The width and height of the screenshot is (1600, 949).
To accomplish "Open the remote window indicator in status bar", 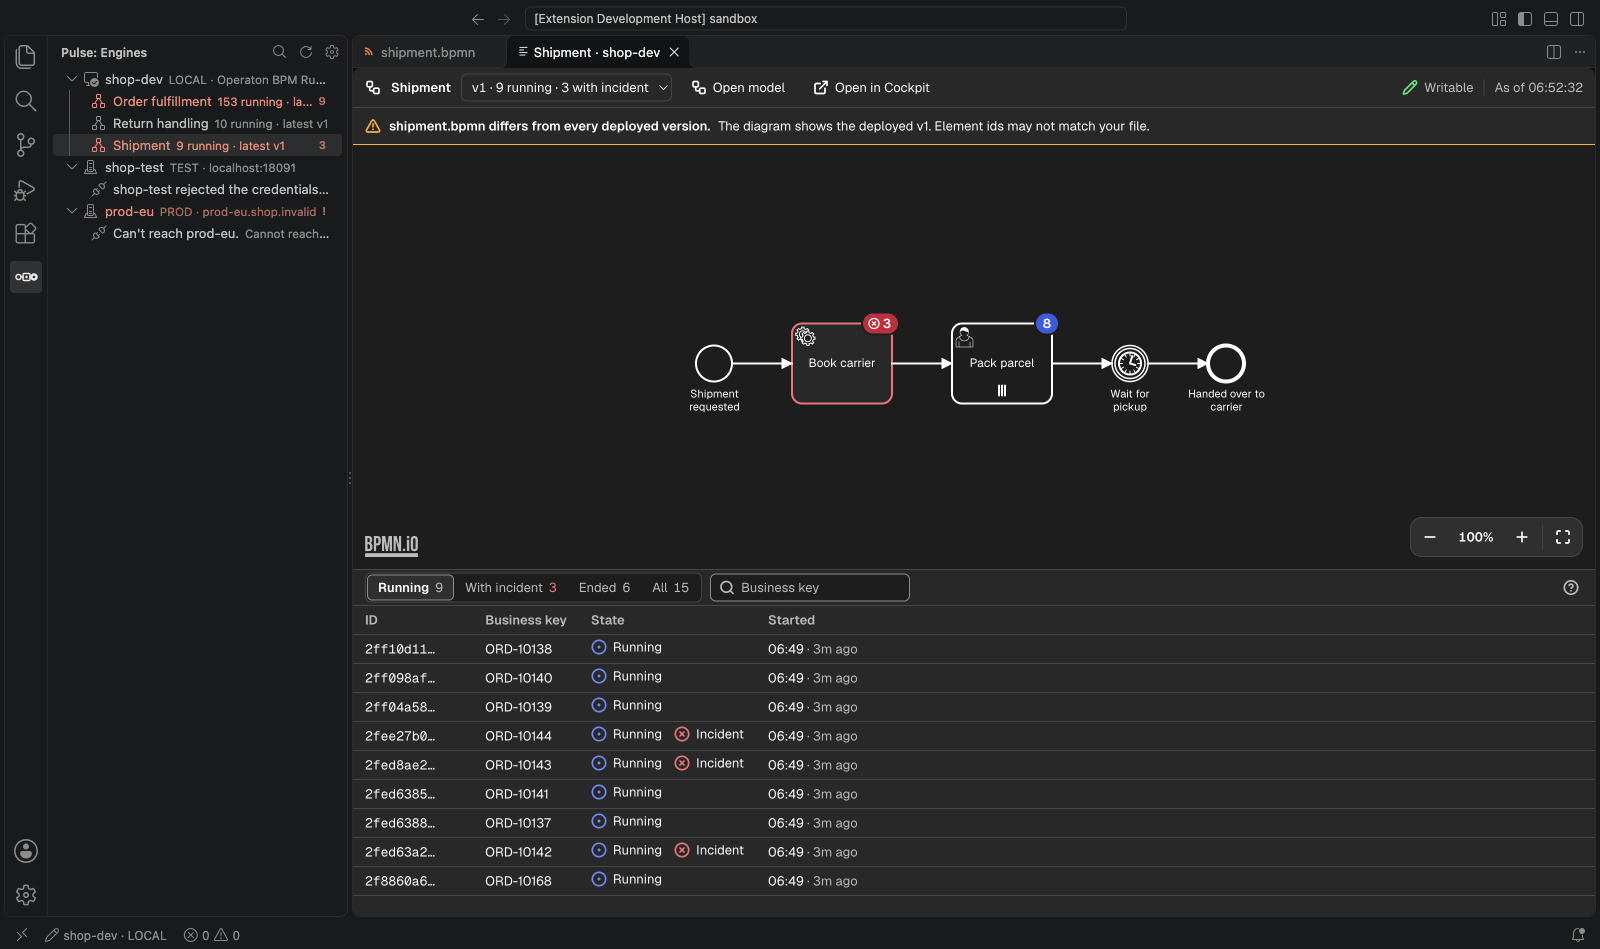I will (22, 936).
